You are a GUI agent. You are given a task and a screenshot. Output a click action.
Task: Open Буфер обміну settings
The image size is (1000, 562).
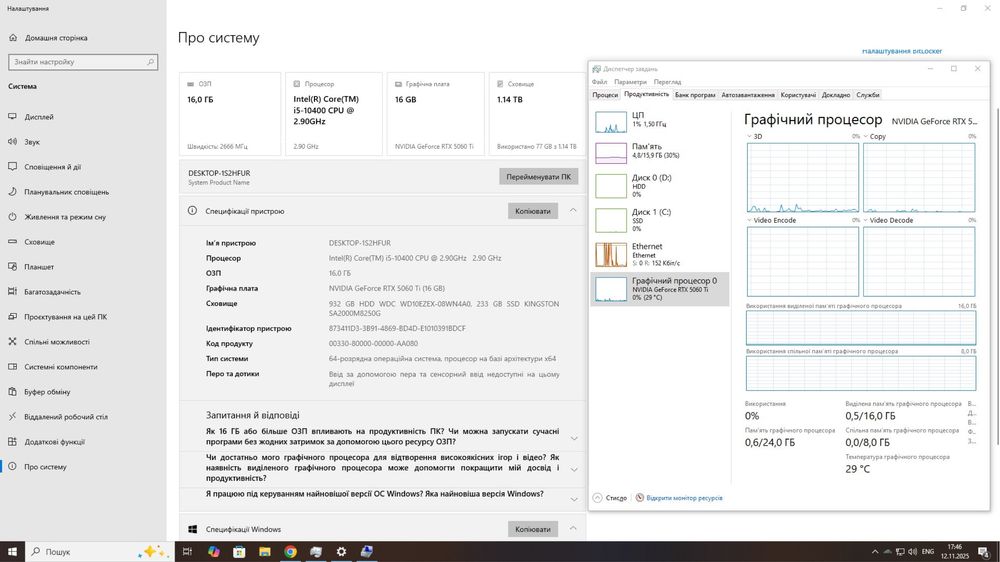tap(47, 392)
